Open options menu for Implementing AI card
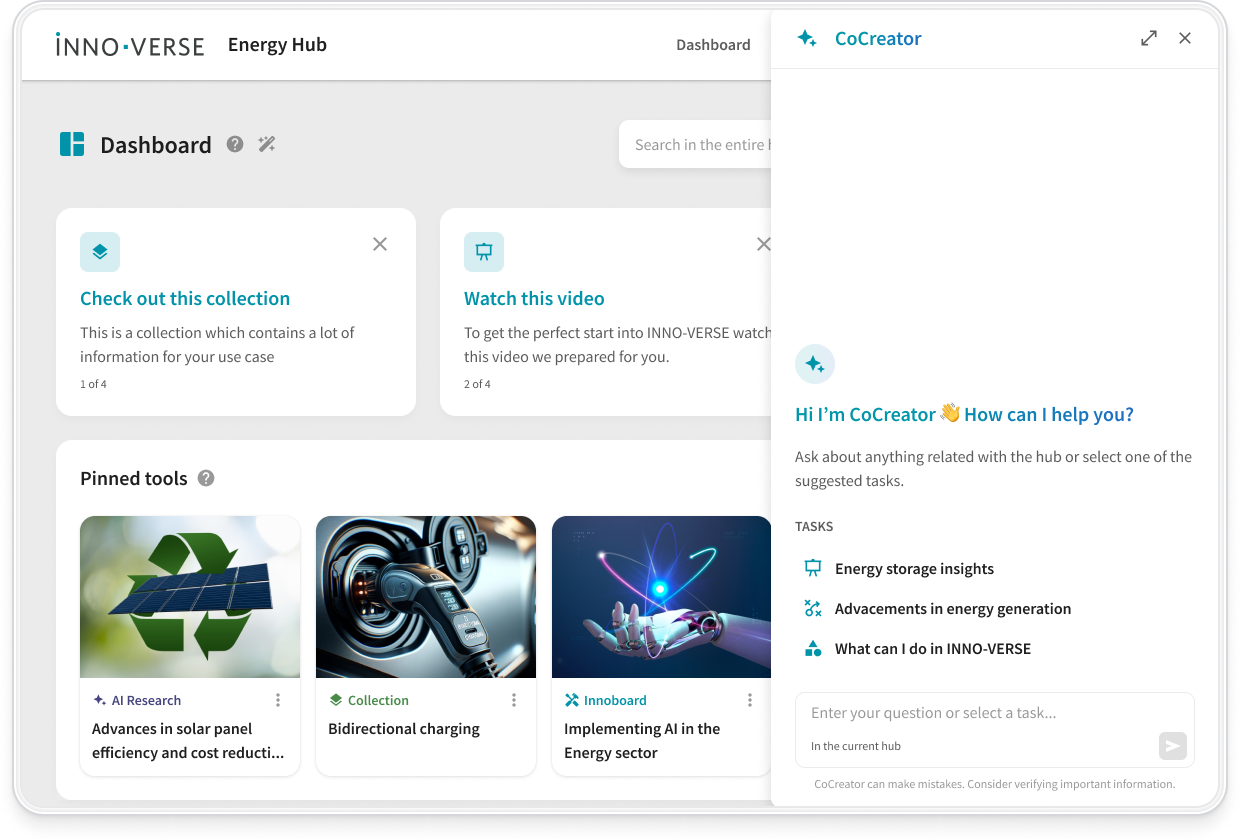This screenshot has height=840, width=1240. (x=750, y=700)
